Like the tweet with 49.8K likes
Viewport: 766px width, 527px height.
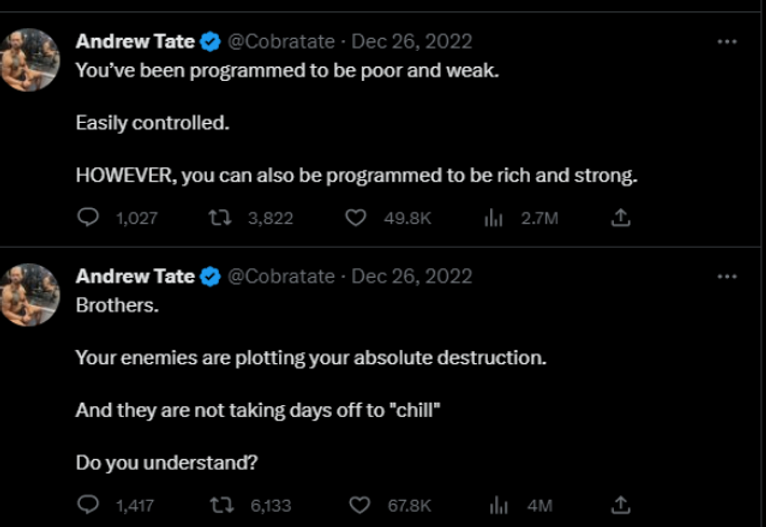pos(356,217)
